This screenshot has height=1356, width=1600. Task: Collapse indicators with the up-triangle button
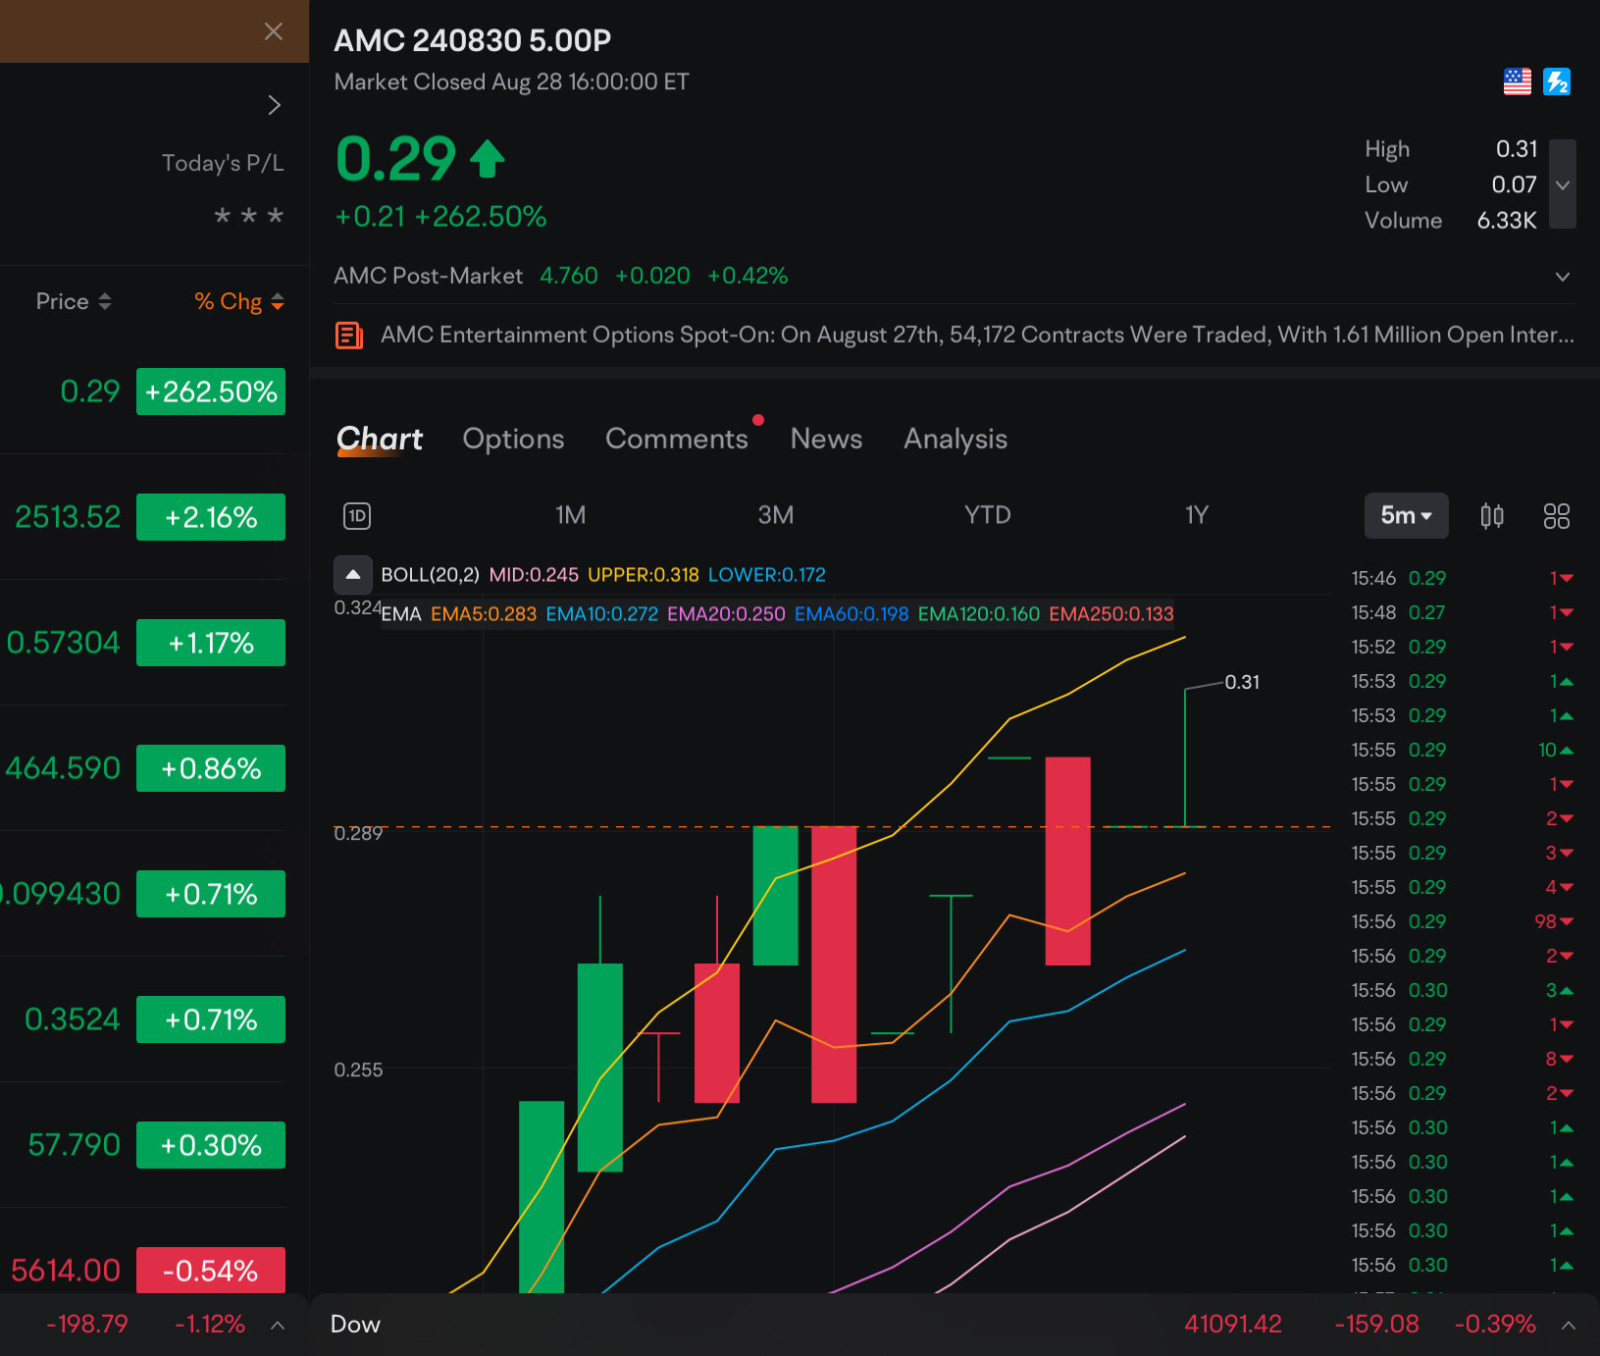[353, 575]
